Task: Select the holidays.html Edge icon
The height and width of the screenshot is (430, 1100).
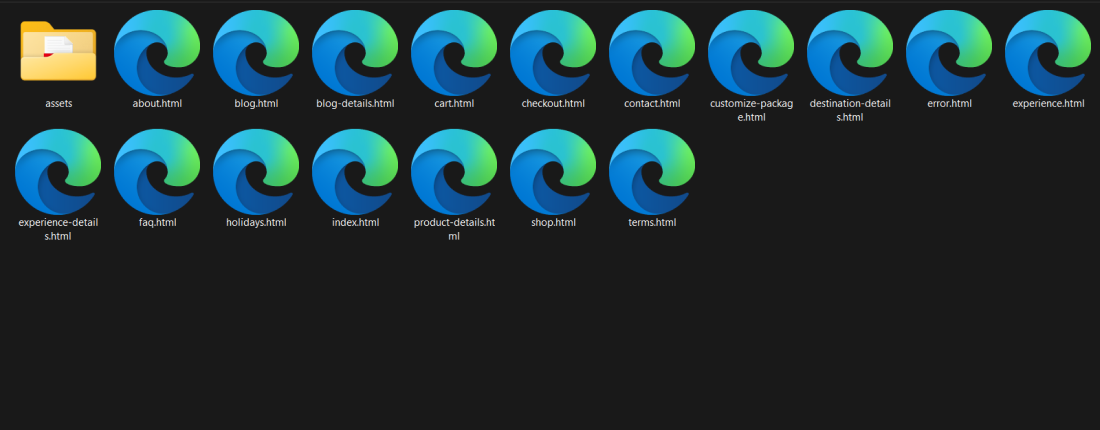Action: click(x=256, y=172)
